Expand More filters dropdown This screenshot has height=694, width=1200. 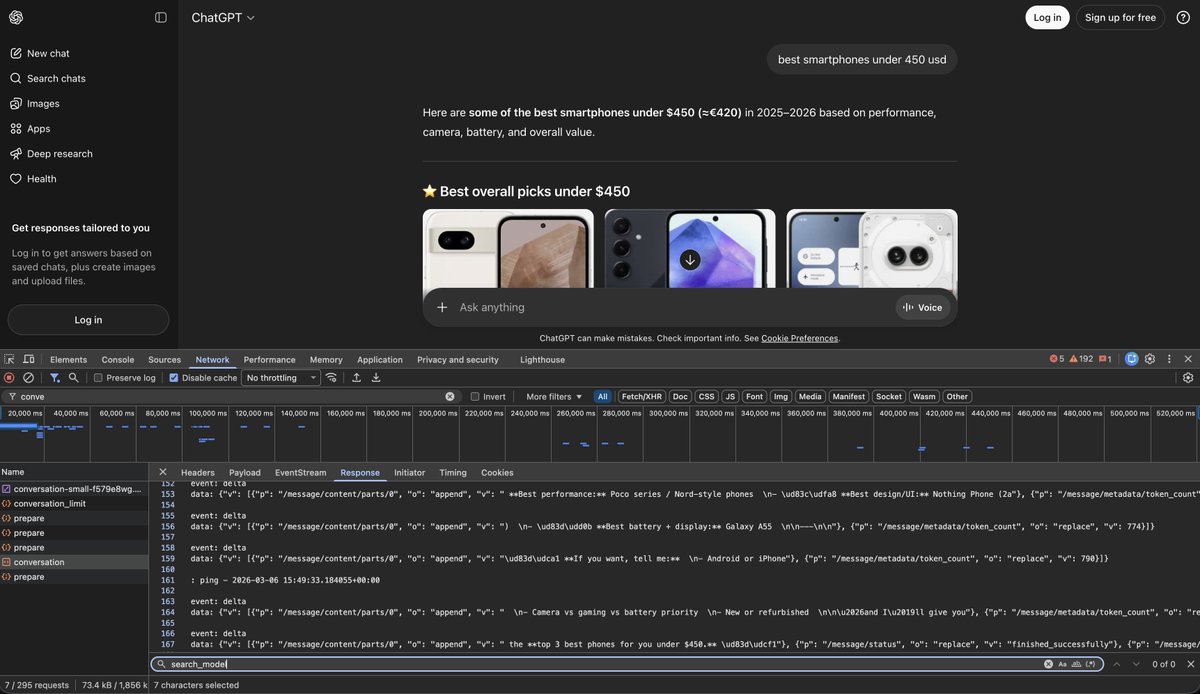click(x=553, y=397)
